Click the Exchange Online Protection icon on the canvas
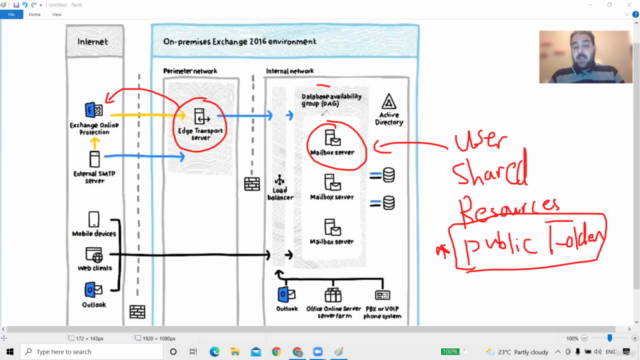The width and height of the screenshot is (640, 360). 94,110
